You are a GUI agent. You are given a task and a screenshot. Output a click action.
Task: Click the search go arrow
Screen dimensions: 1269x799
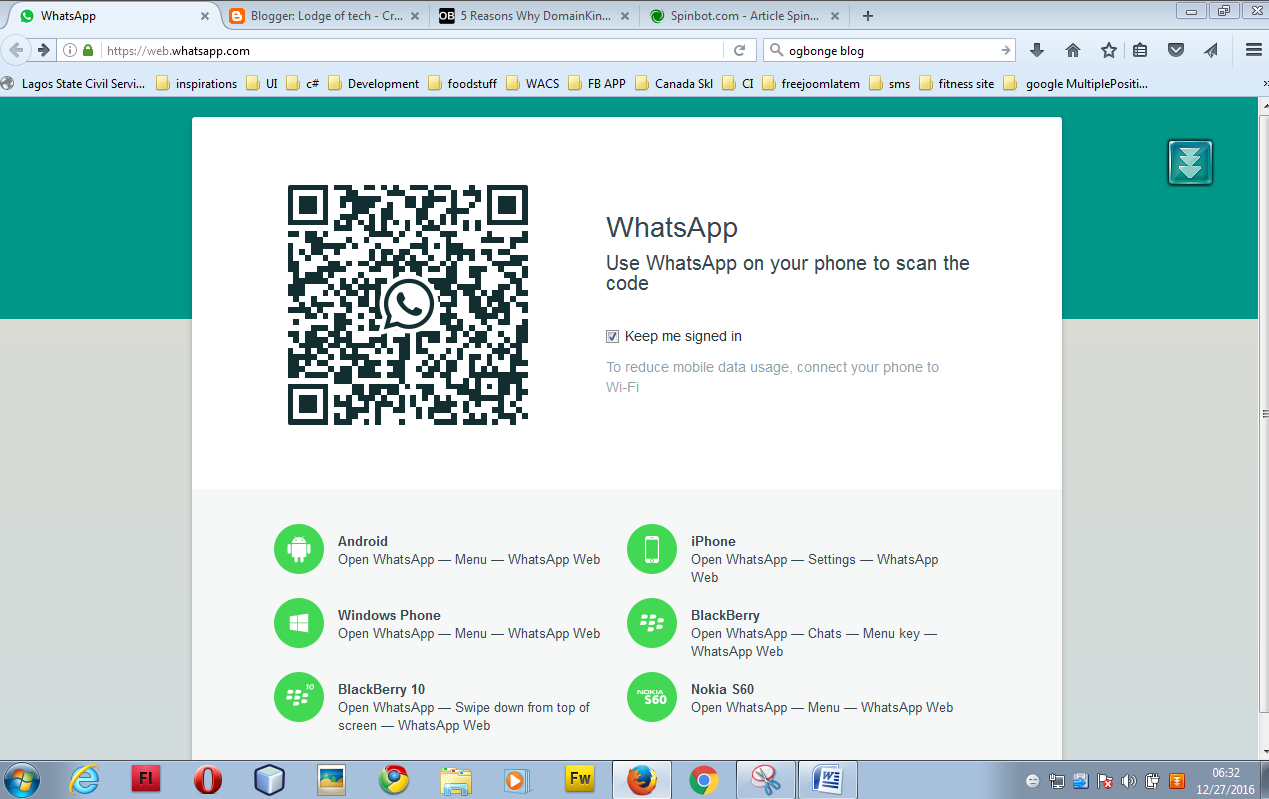[x=1005, y=50]
